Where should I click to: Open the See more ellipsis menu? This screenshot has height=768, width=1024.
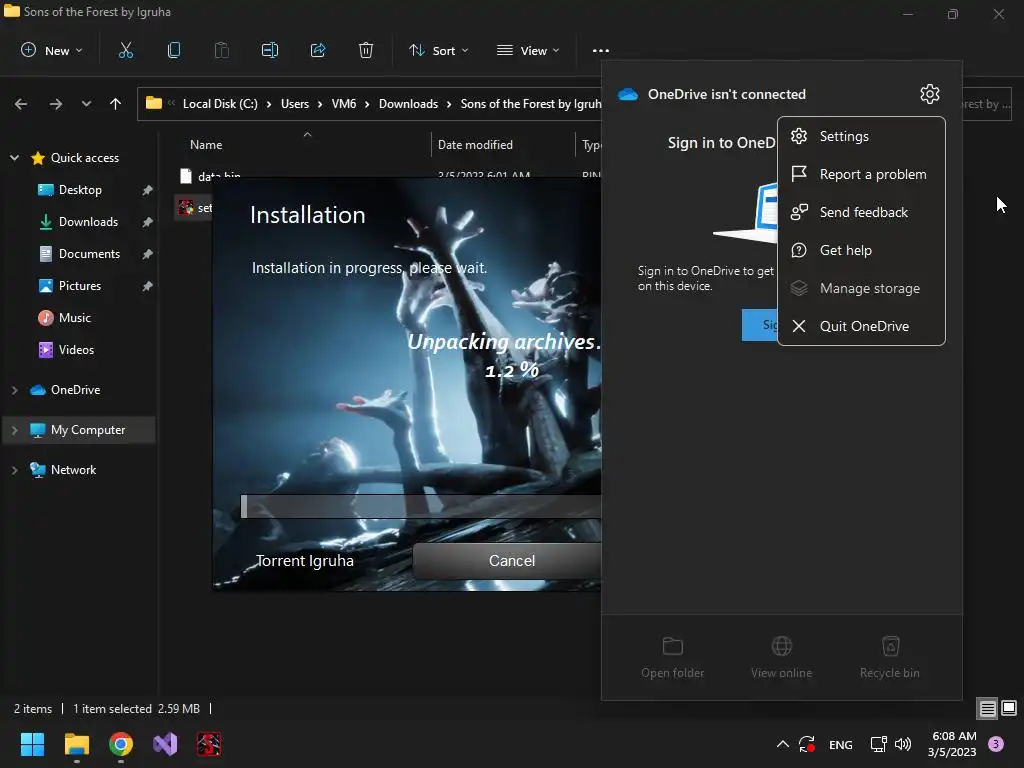pos(601,50)
